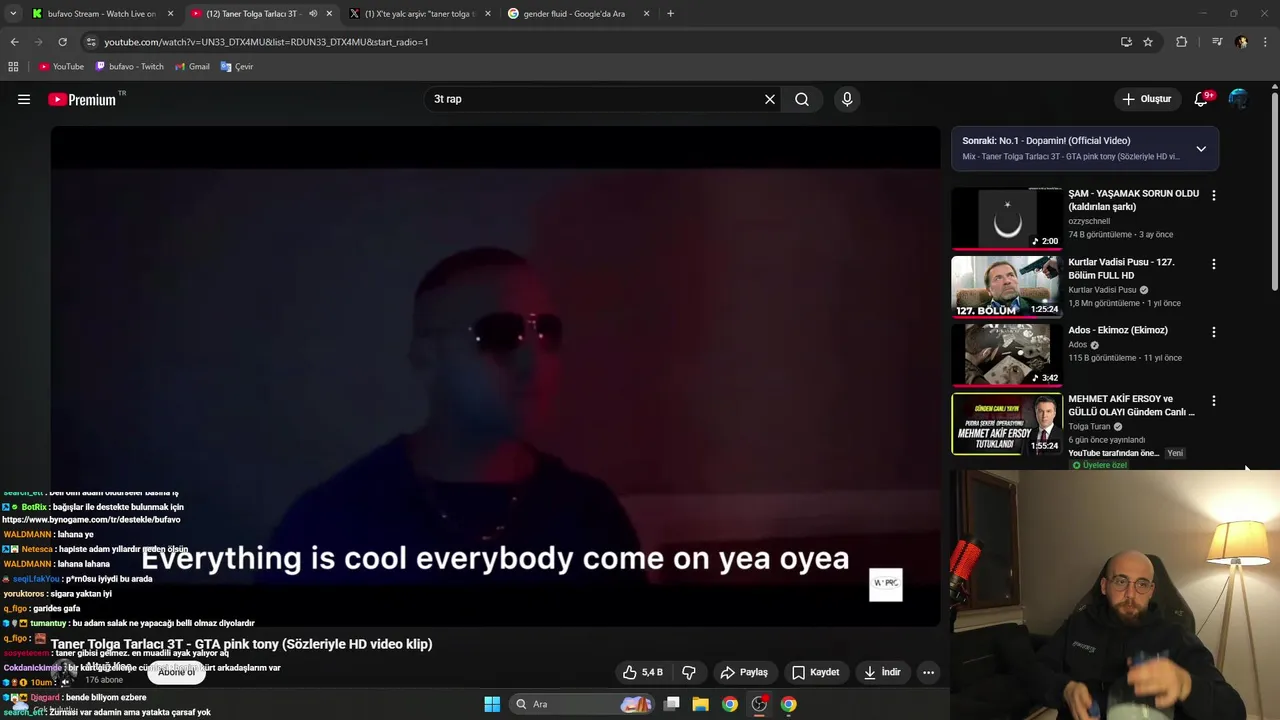This screenshot has width=1280, height=720.
Task: Open Task View in the taskbar
Action: pyautogui.click(x=672, y=704)
